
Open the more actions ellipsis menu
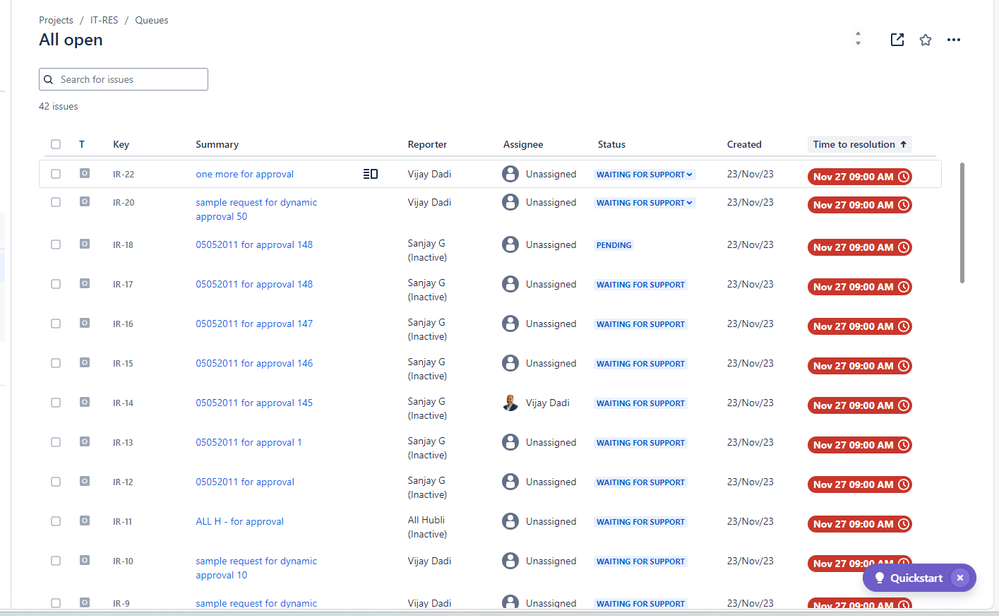(954, 39)
